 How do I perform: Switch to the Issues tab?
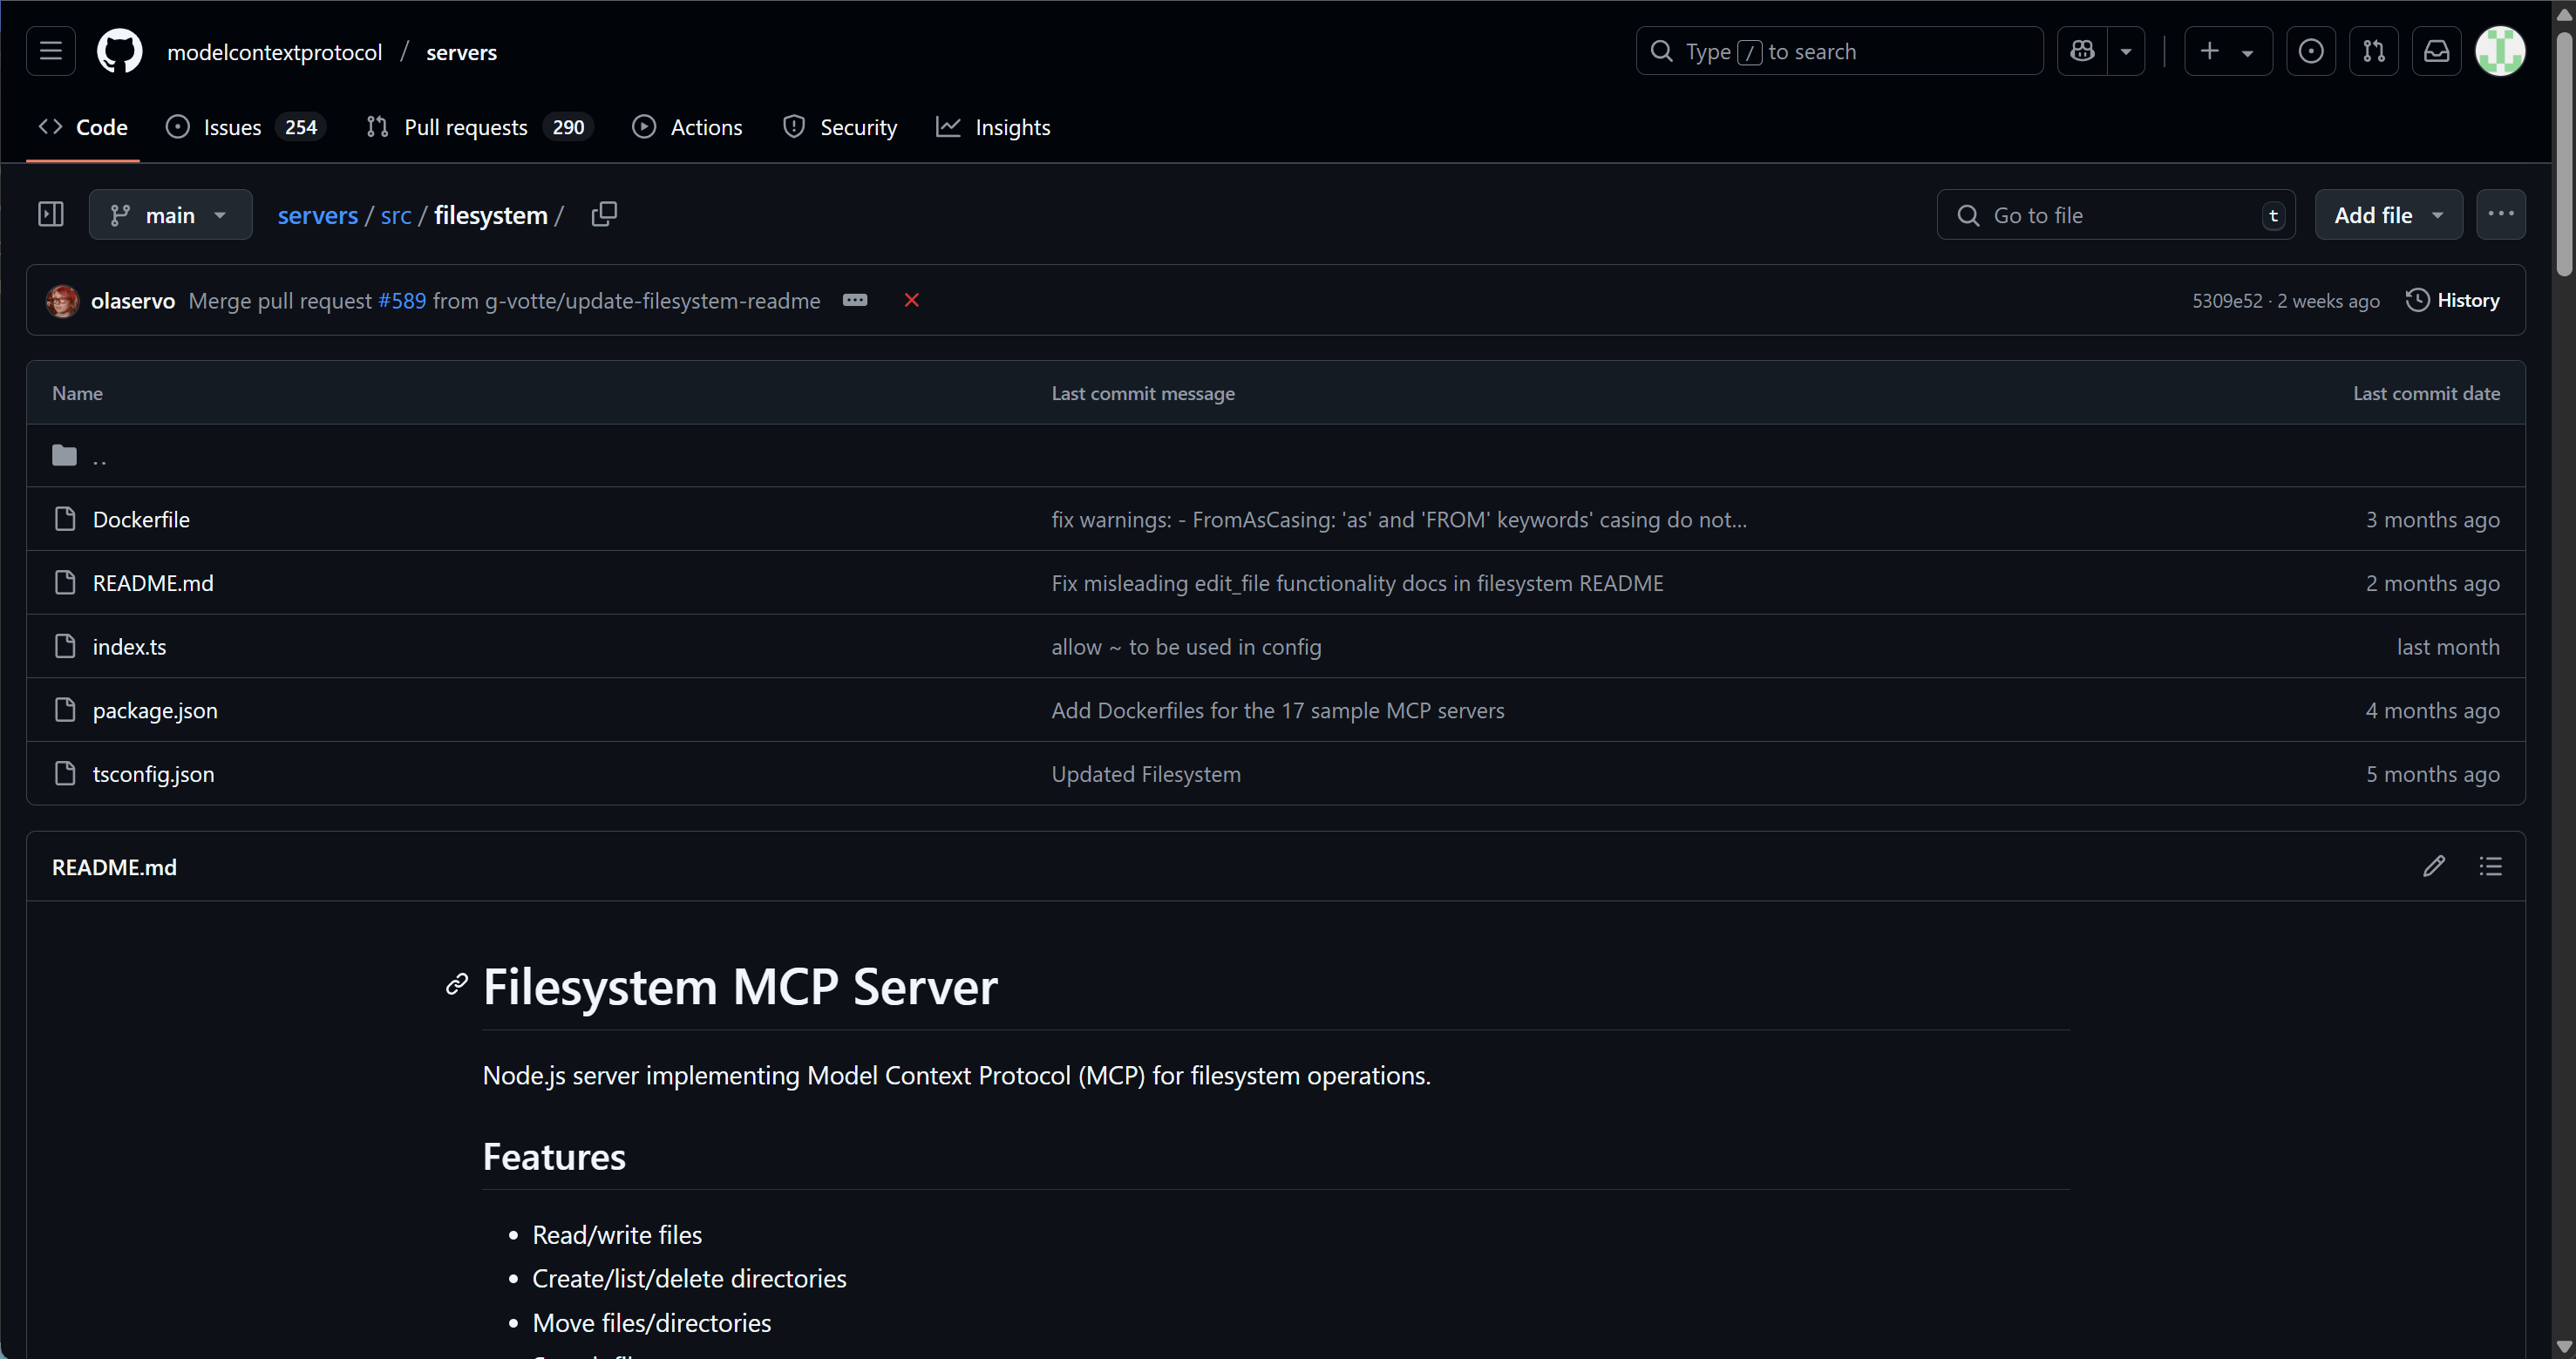click(246, 127)
